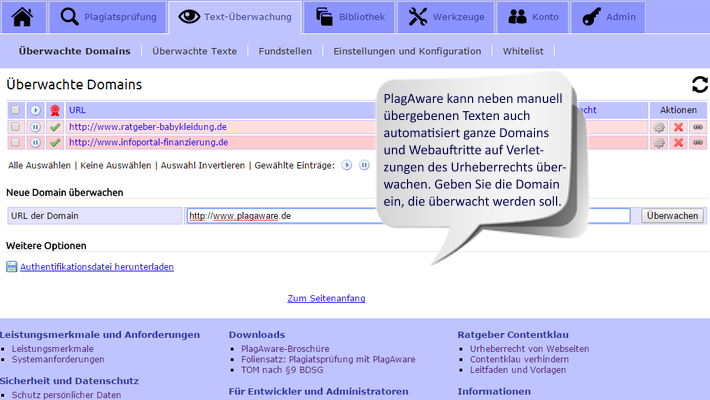This screenshot has width=710, height=400.
Task: Open TOM nach §9 BDSG link
Action: [282, 370]
